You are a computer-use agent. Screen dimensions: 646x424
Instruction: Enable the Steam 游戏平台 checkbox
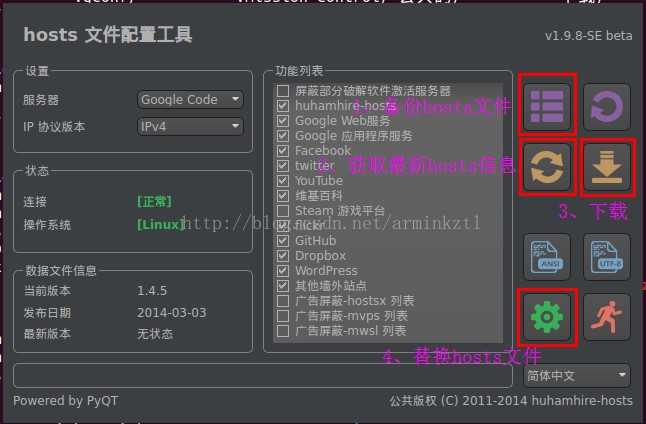283,211
